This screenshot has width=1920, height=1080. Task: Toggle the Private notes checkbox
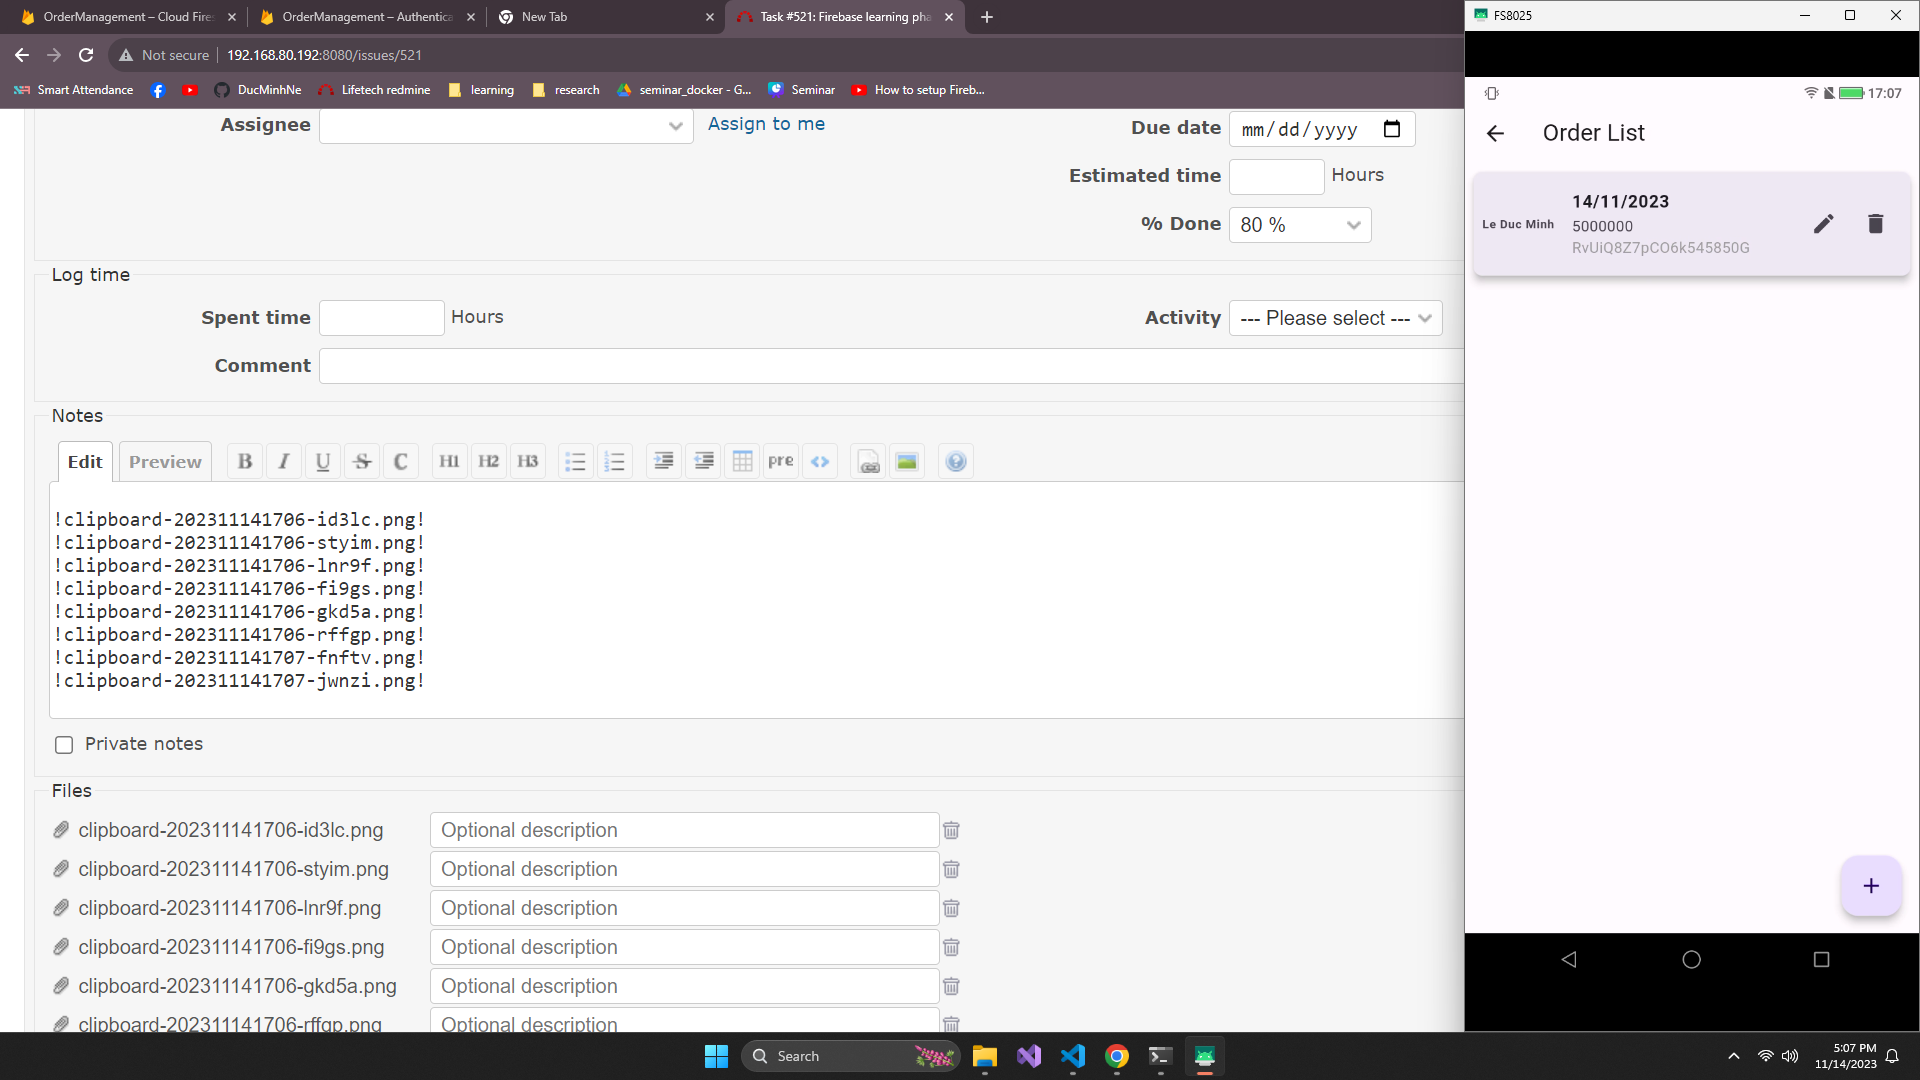tap(64, 744)
